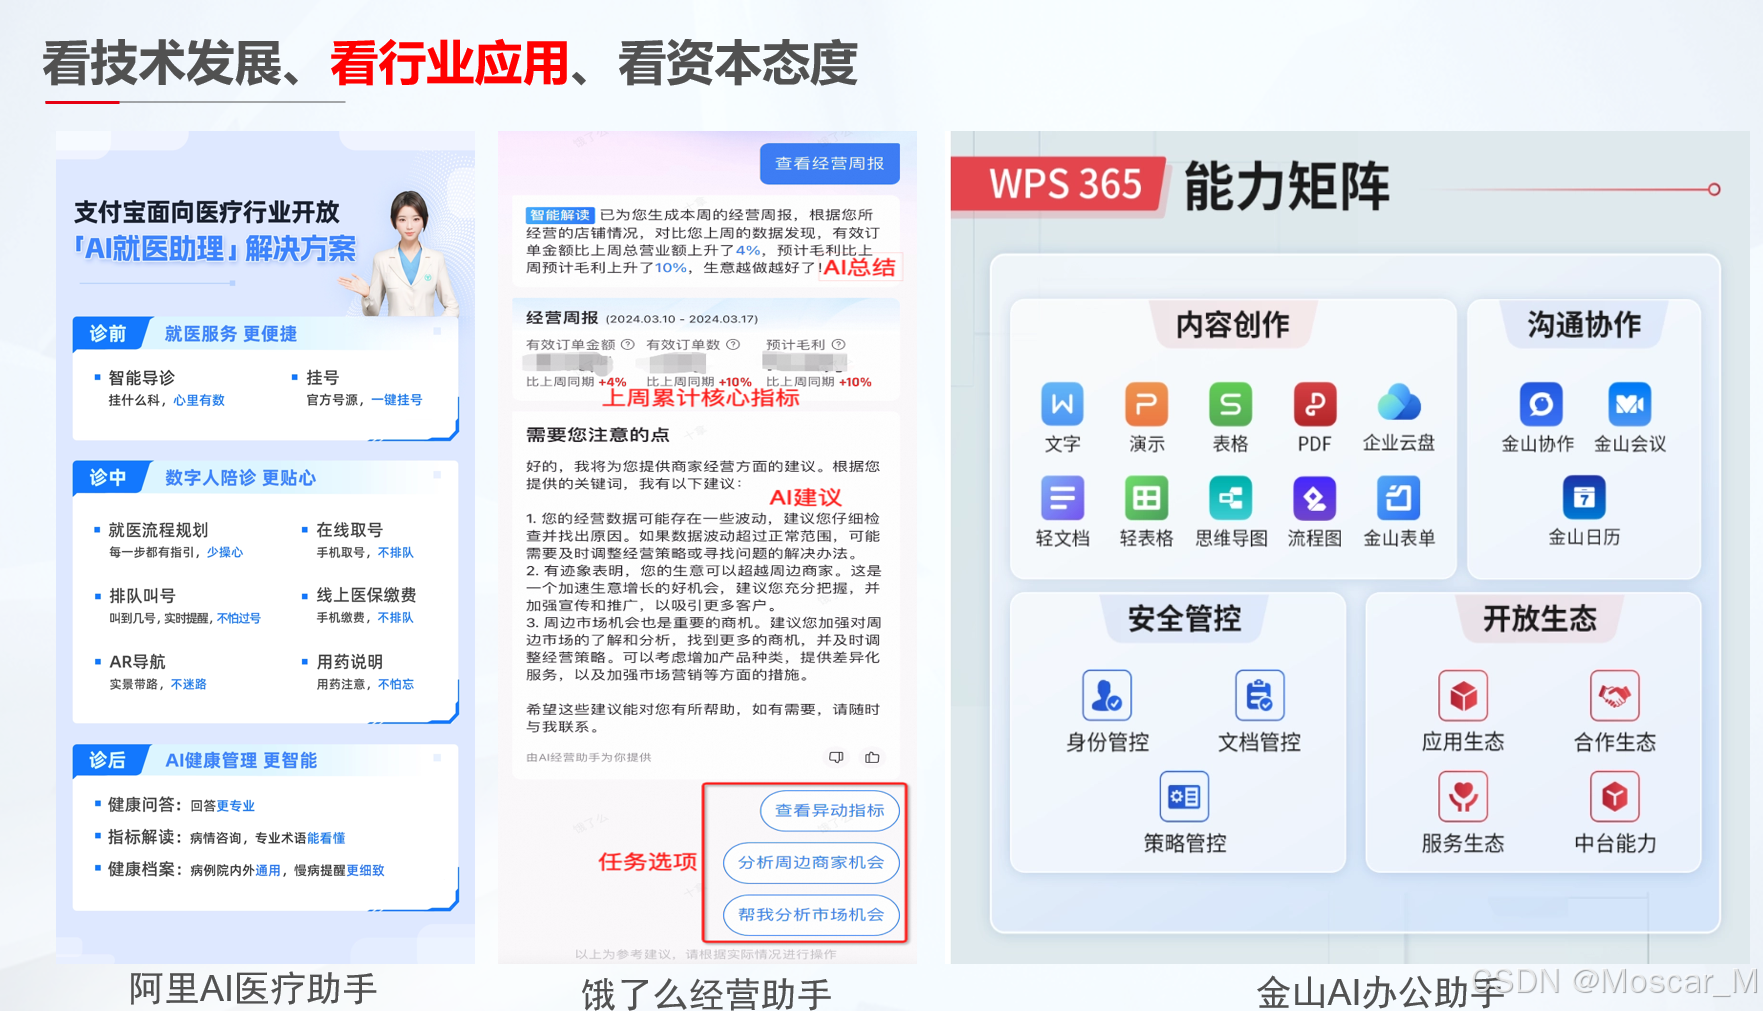Click the 文档管控 document control icon
1763x1011 pixels.
1259,695
